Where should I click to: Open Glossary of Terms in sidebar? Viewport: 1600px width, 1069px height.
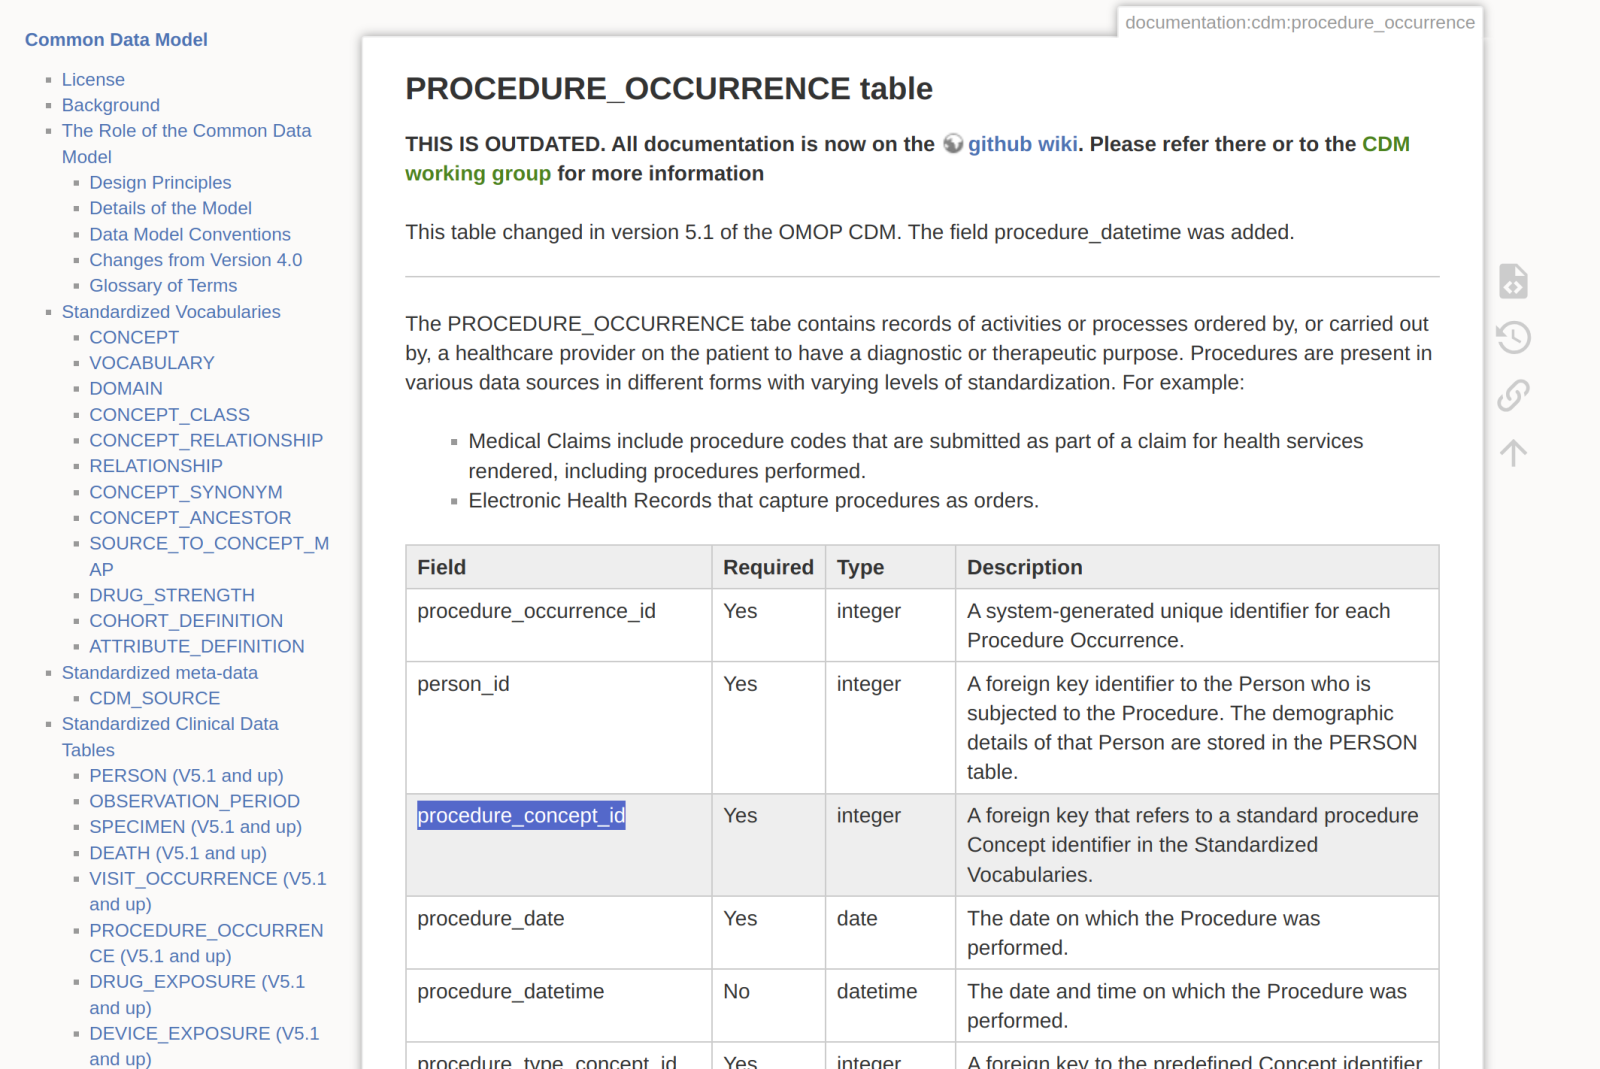pyautogui.click(x=163, y=286)
